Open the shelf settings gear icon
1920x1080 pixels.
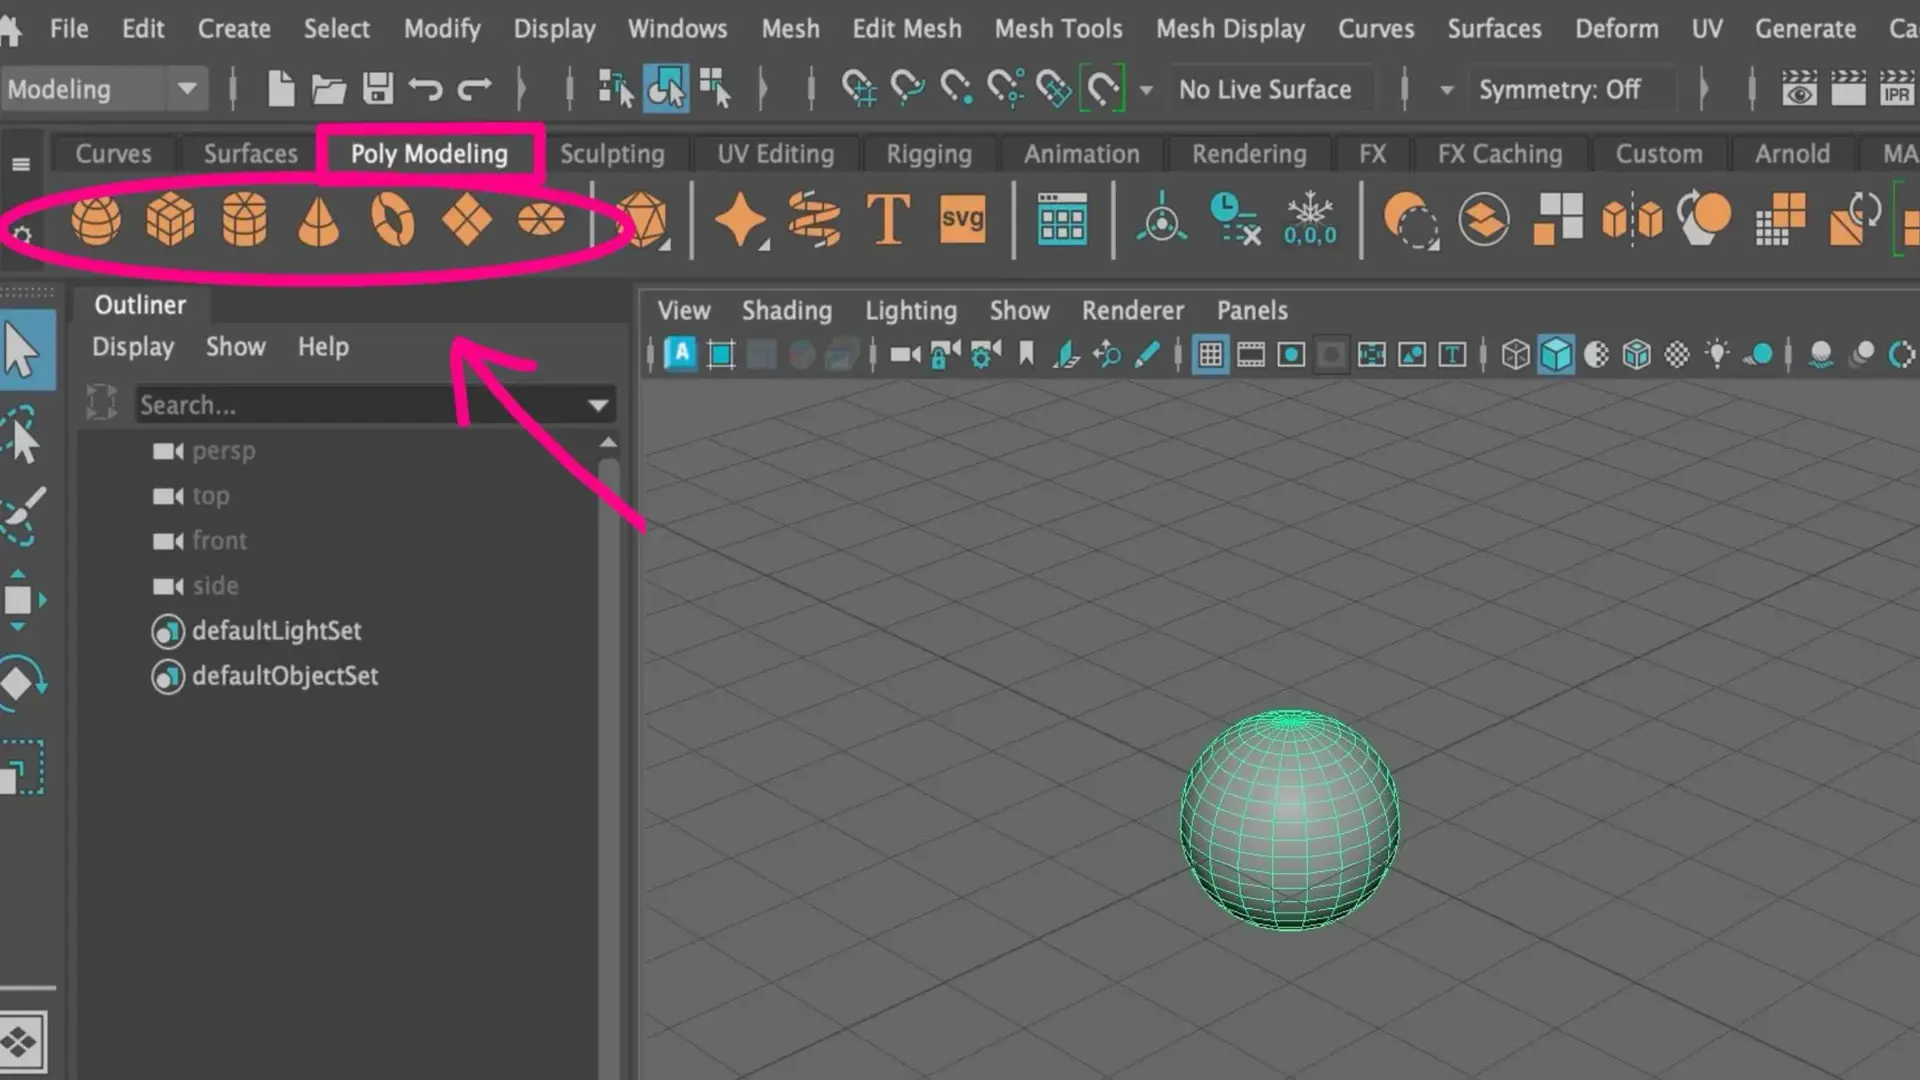click(x=21, y=236)
